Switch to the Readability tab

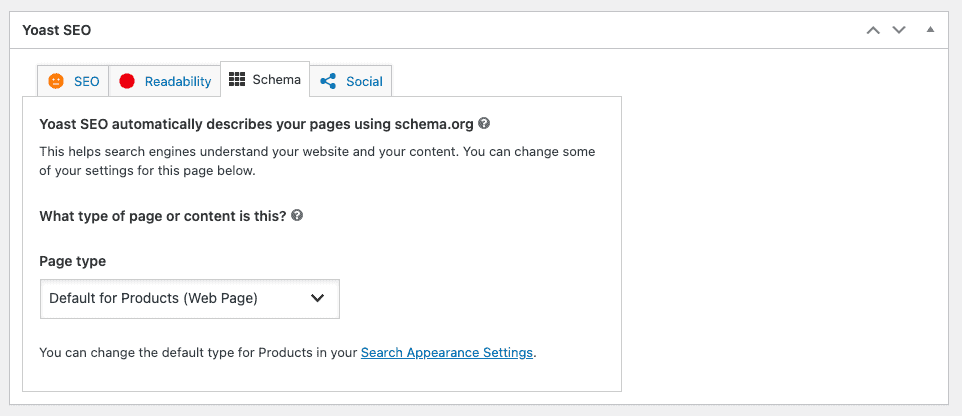click(164, 81)
